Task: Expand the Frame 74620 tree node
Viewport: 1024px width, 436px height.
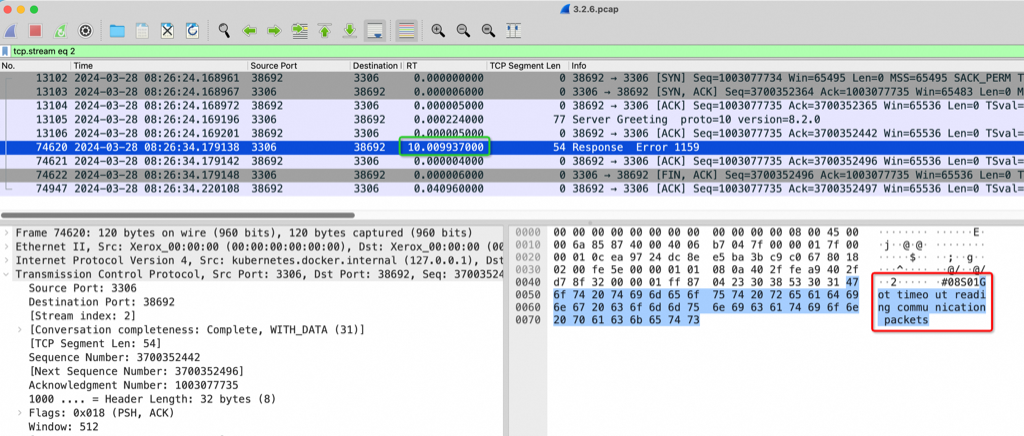Action: (x=9, y=231)
